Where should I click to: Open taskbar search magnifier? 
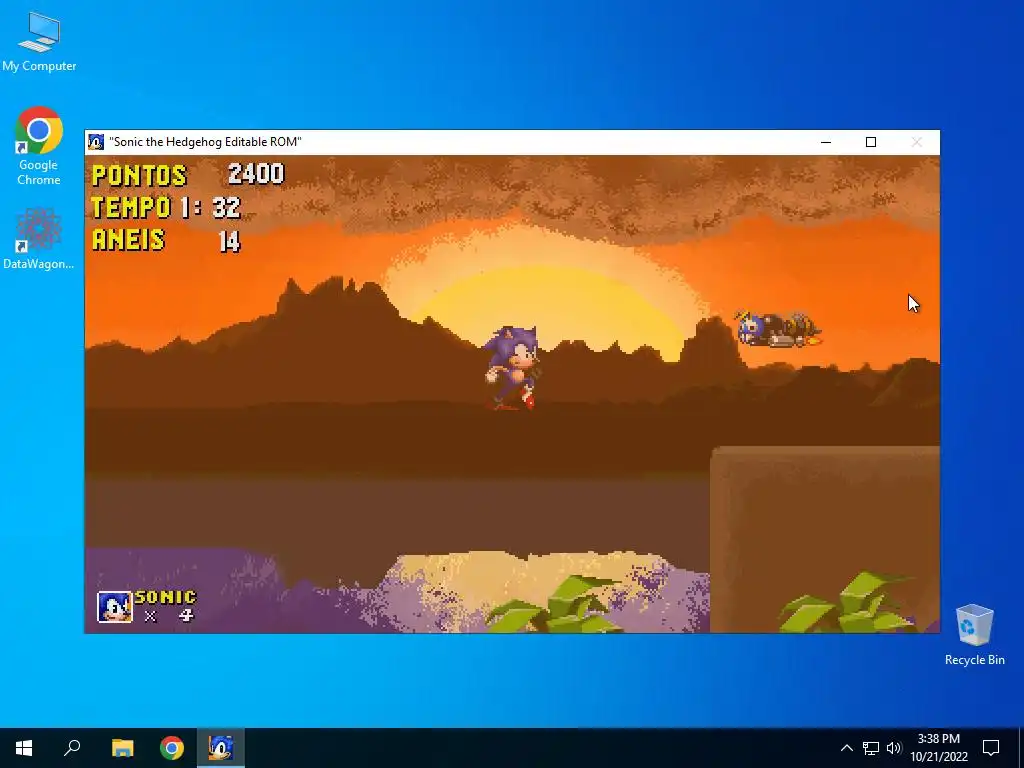coord(72,748)
